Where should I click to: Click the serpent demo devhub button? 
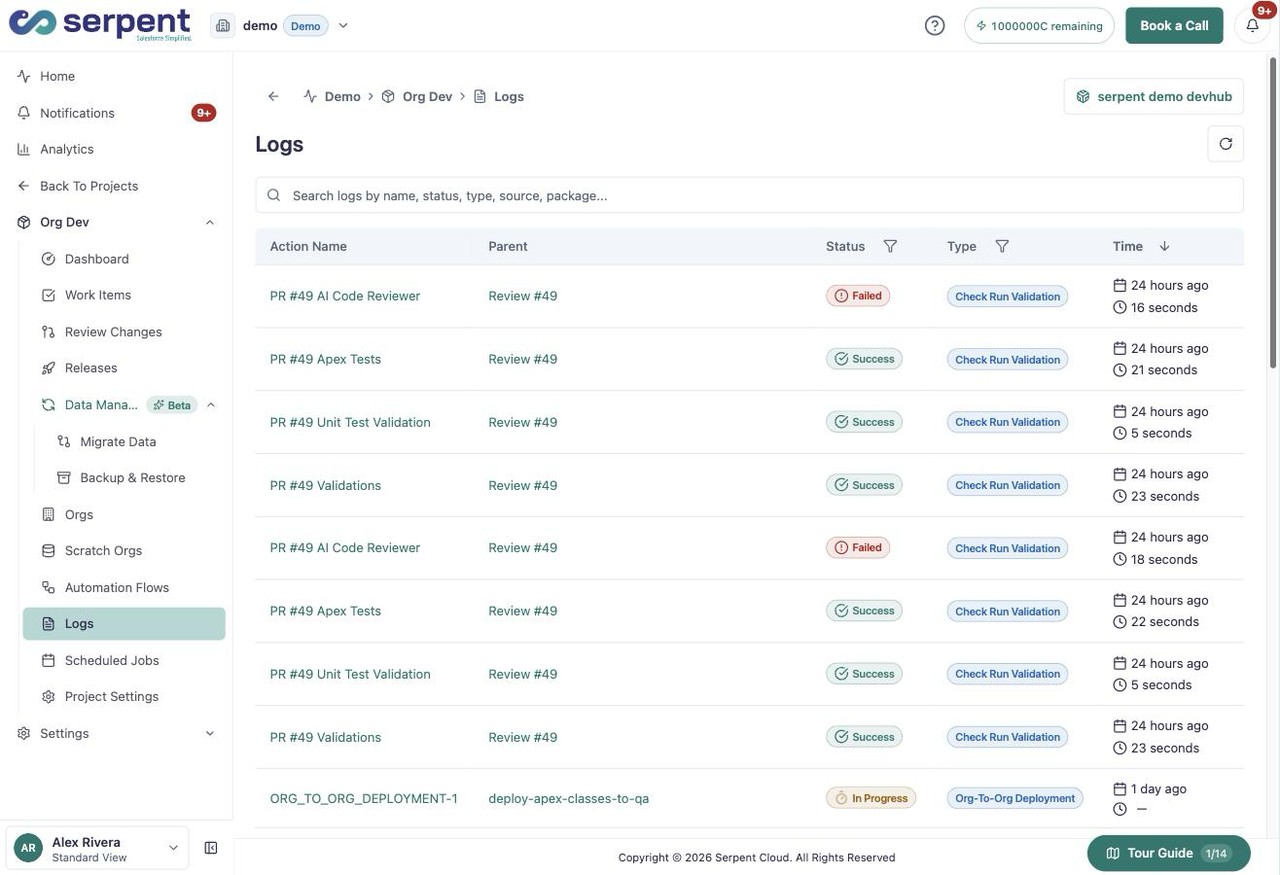pyautogui.click(x=1154, y=96)
